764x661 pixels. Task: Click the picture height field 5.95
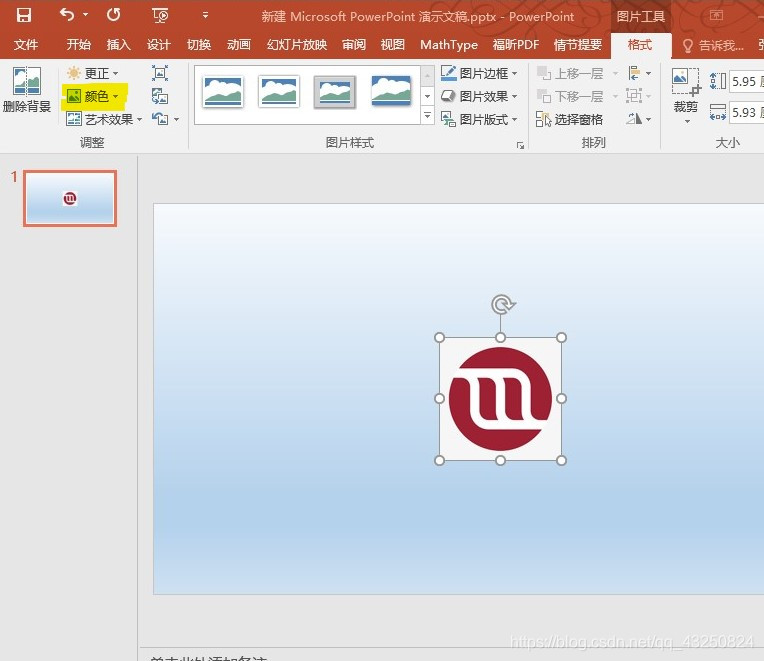point(746,81)
